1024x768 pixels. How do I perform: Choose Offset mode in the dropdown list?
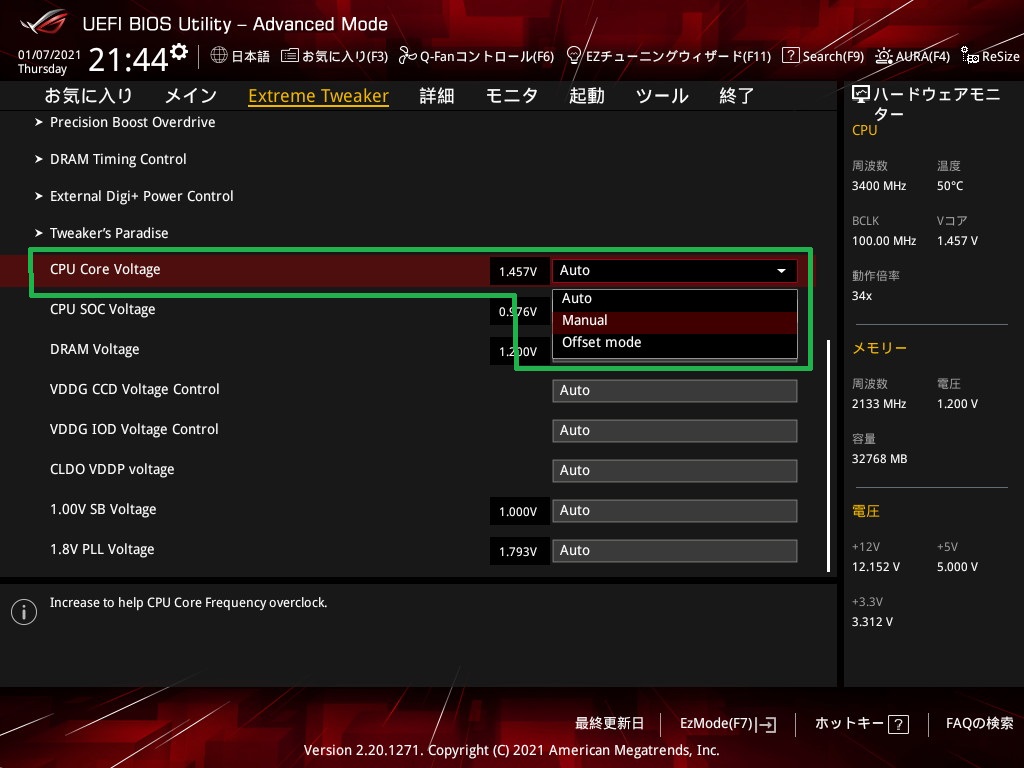[x=675, y=342]
